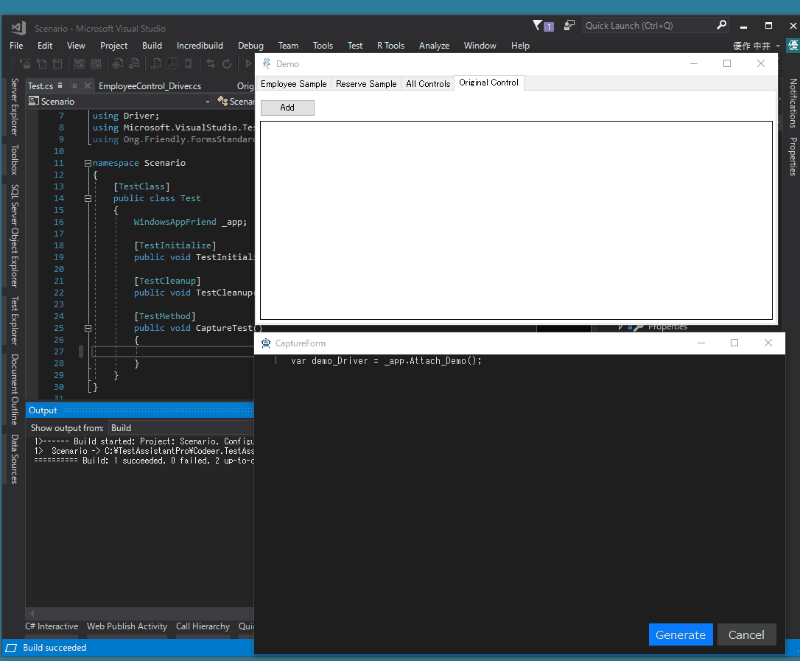Click the refresh arrow toolbar icon
This screenshot has height=661, width=800.
(x=227, y=64)
